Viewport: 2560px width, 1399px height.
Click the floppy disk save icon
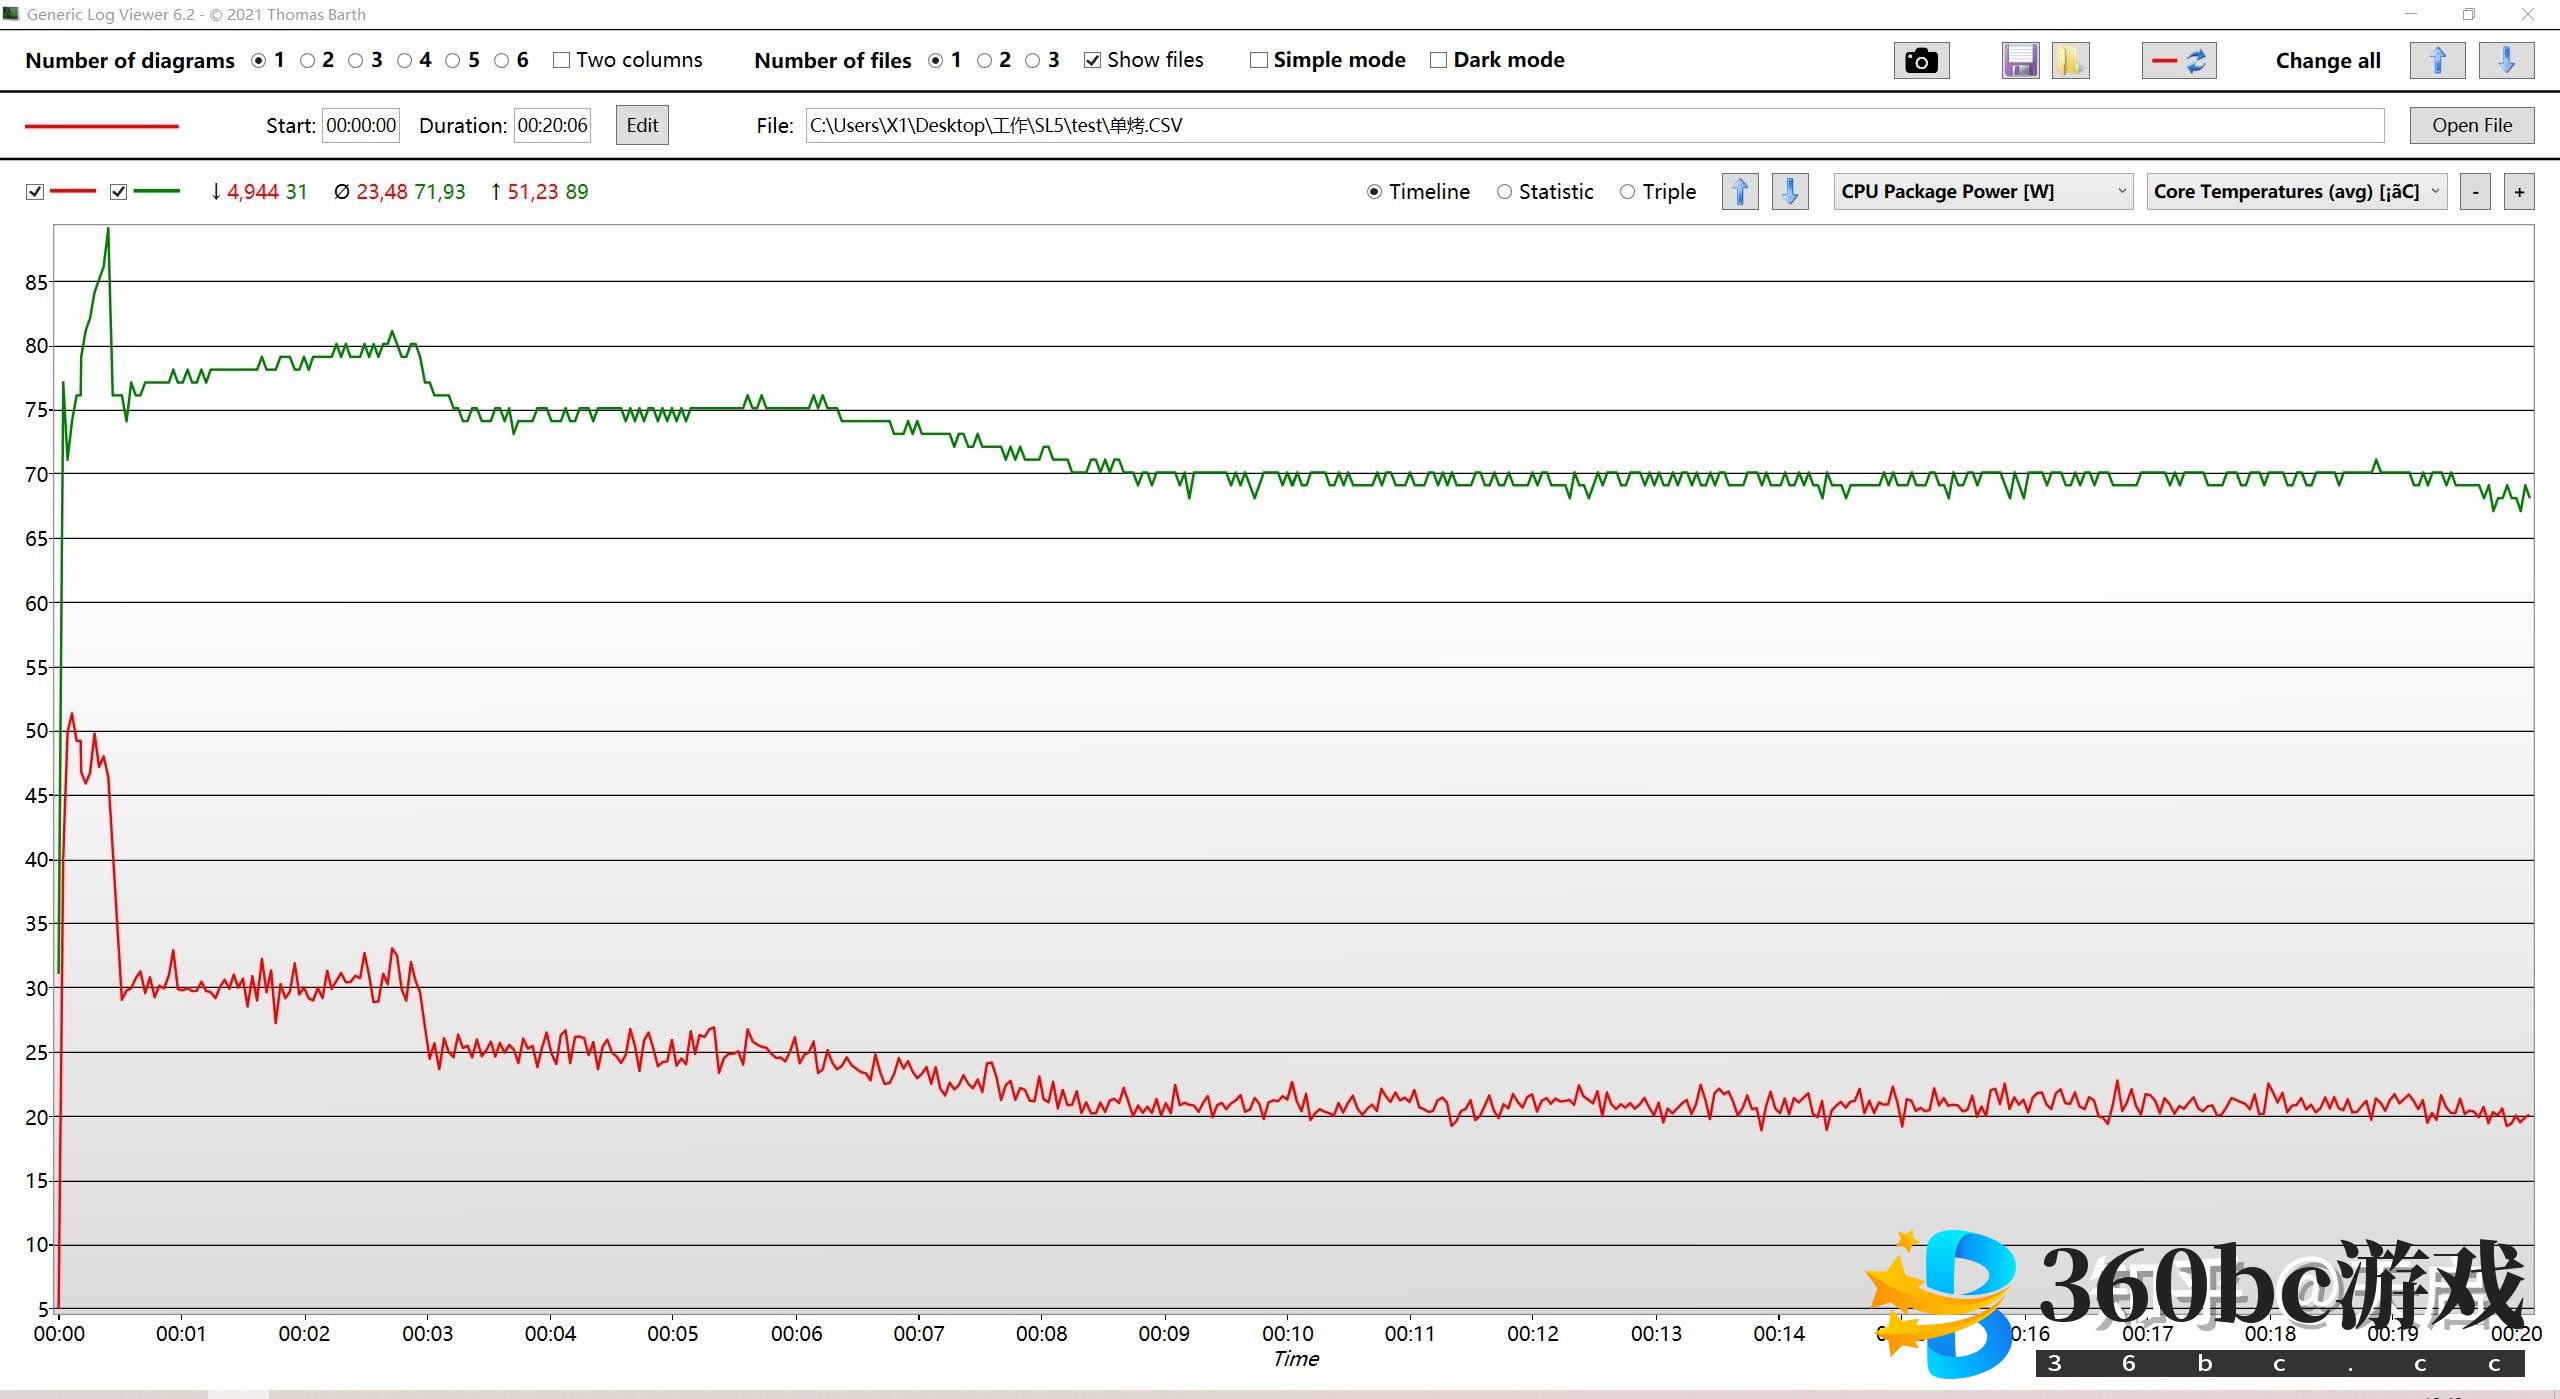[x=2020, y=61]
